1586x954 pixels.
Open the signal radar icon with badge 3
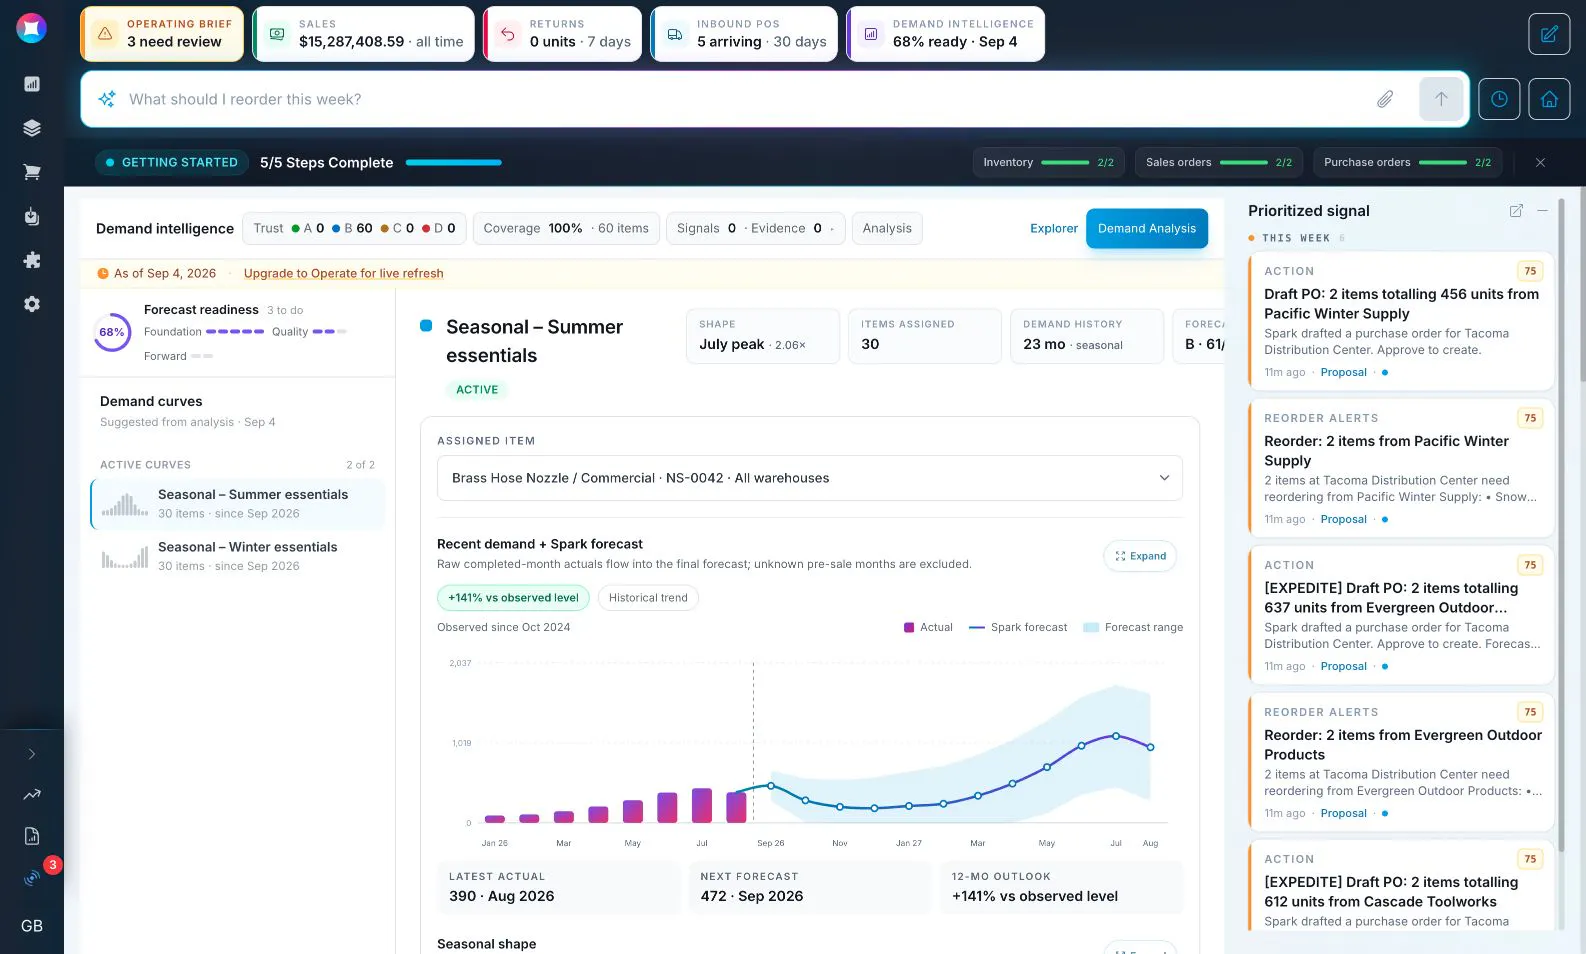32,878
